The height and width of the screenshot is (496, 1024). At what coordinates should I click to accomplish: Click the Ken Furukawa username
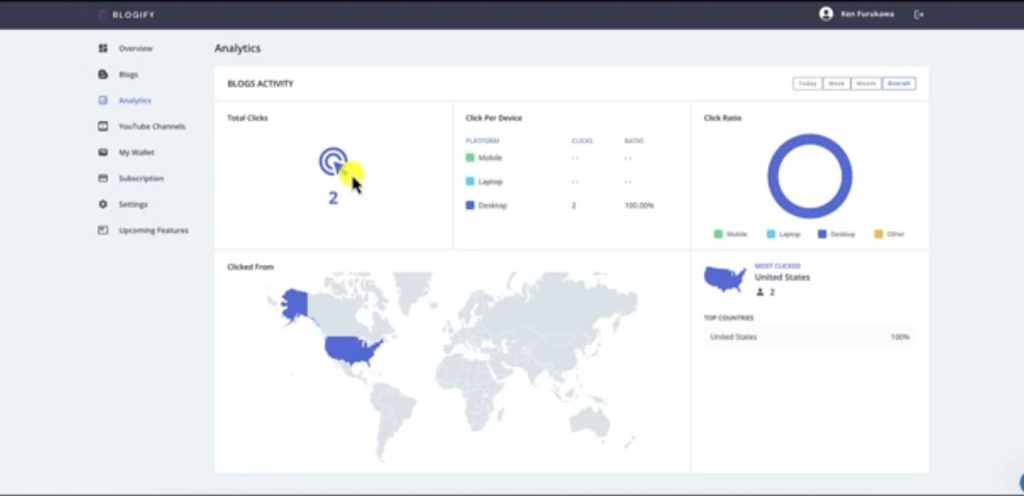tap(866, 14)
